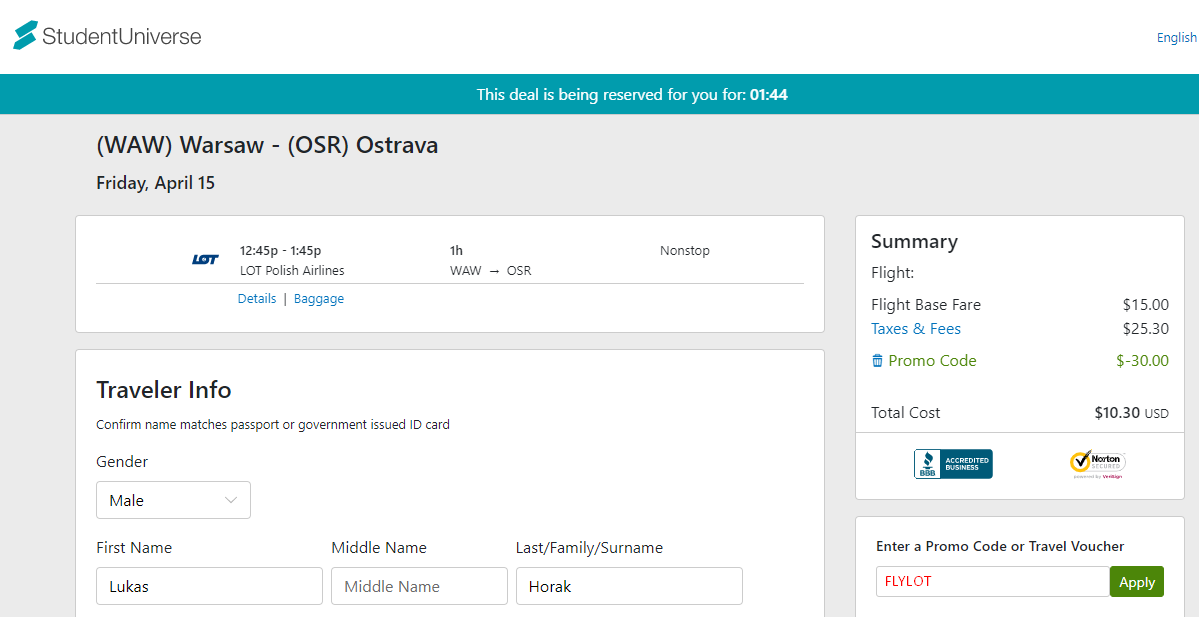Open the English language selector
This screenshot has height=617, width=1199.
coord(1176,37)
